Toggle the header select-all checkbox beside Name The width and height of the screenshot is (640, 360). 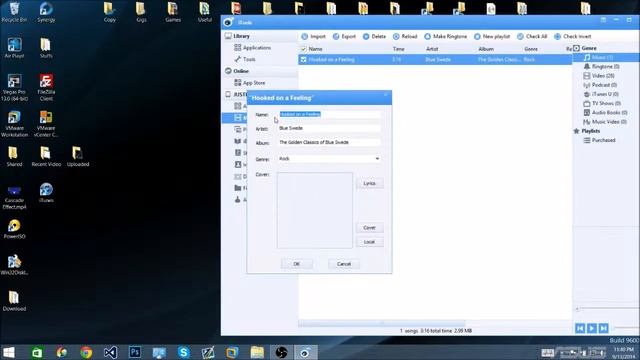[303, 49]
